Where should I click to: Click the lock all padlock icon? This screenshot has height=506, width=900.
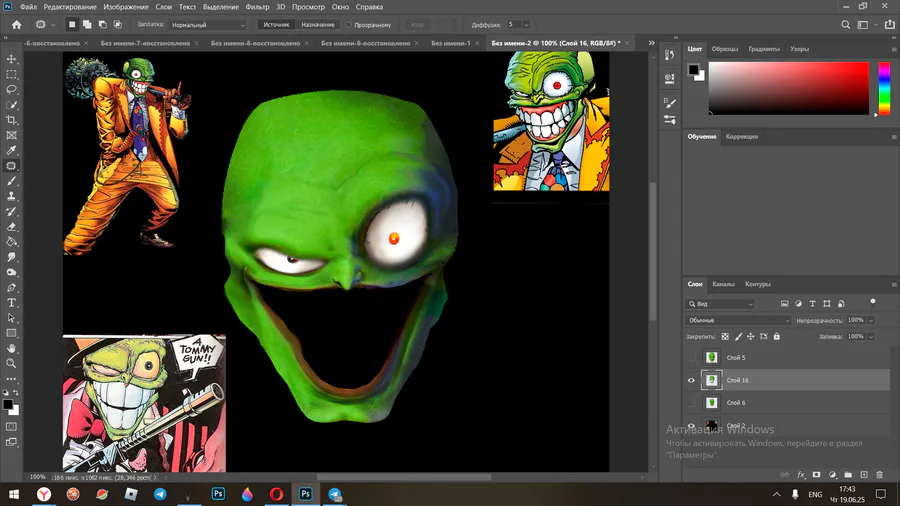tap(777, 337)
